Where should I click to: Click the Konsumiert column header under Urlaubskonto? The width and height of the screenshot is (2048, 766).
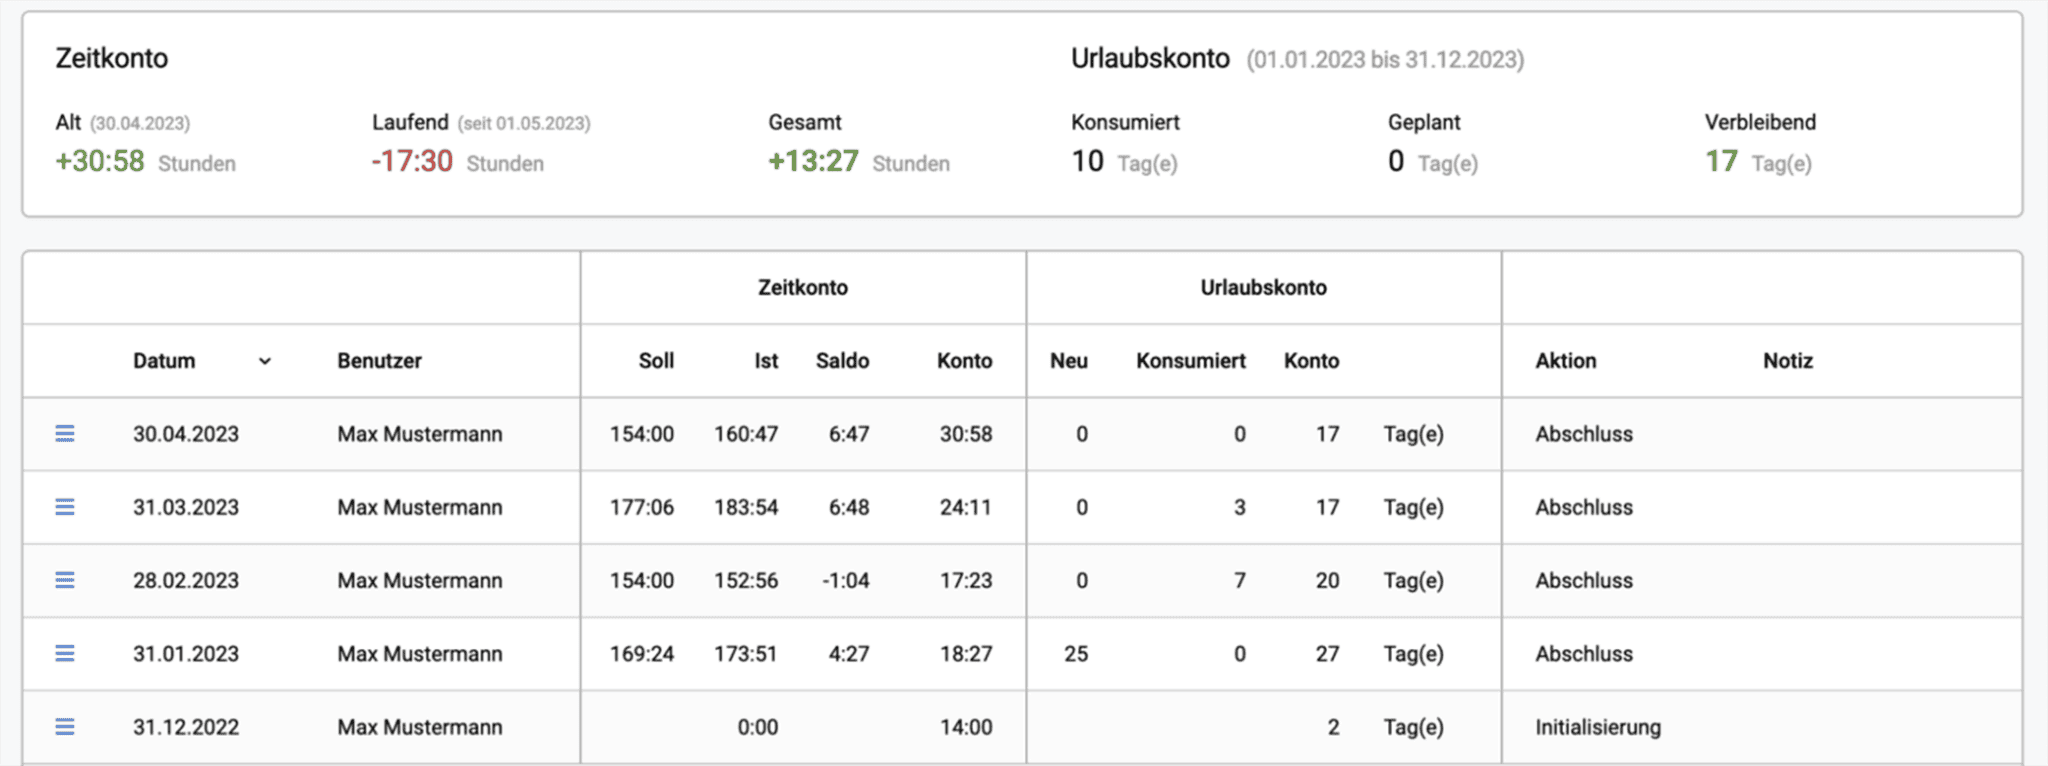point(1190,361)
